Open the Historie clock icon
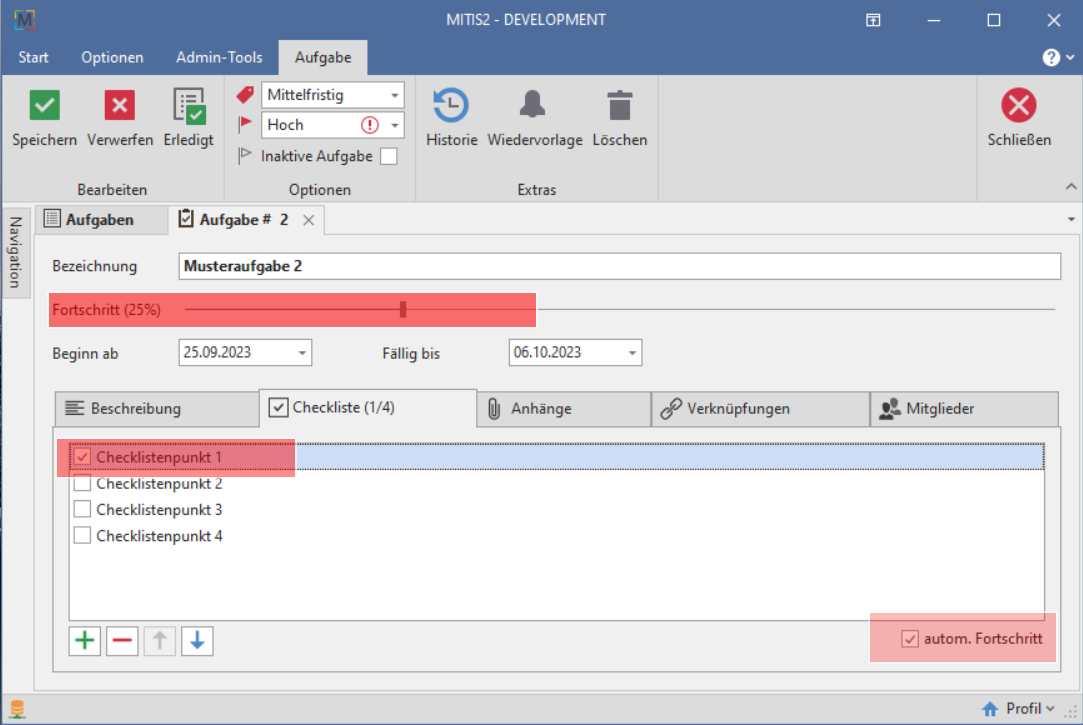 (x=451, y=105)
